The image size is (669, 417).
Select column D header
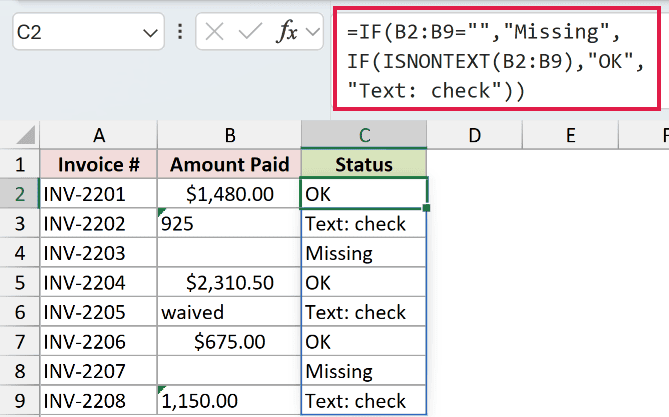(x=474, y=135)
